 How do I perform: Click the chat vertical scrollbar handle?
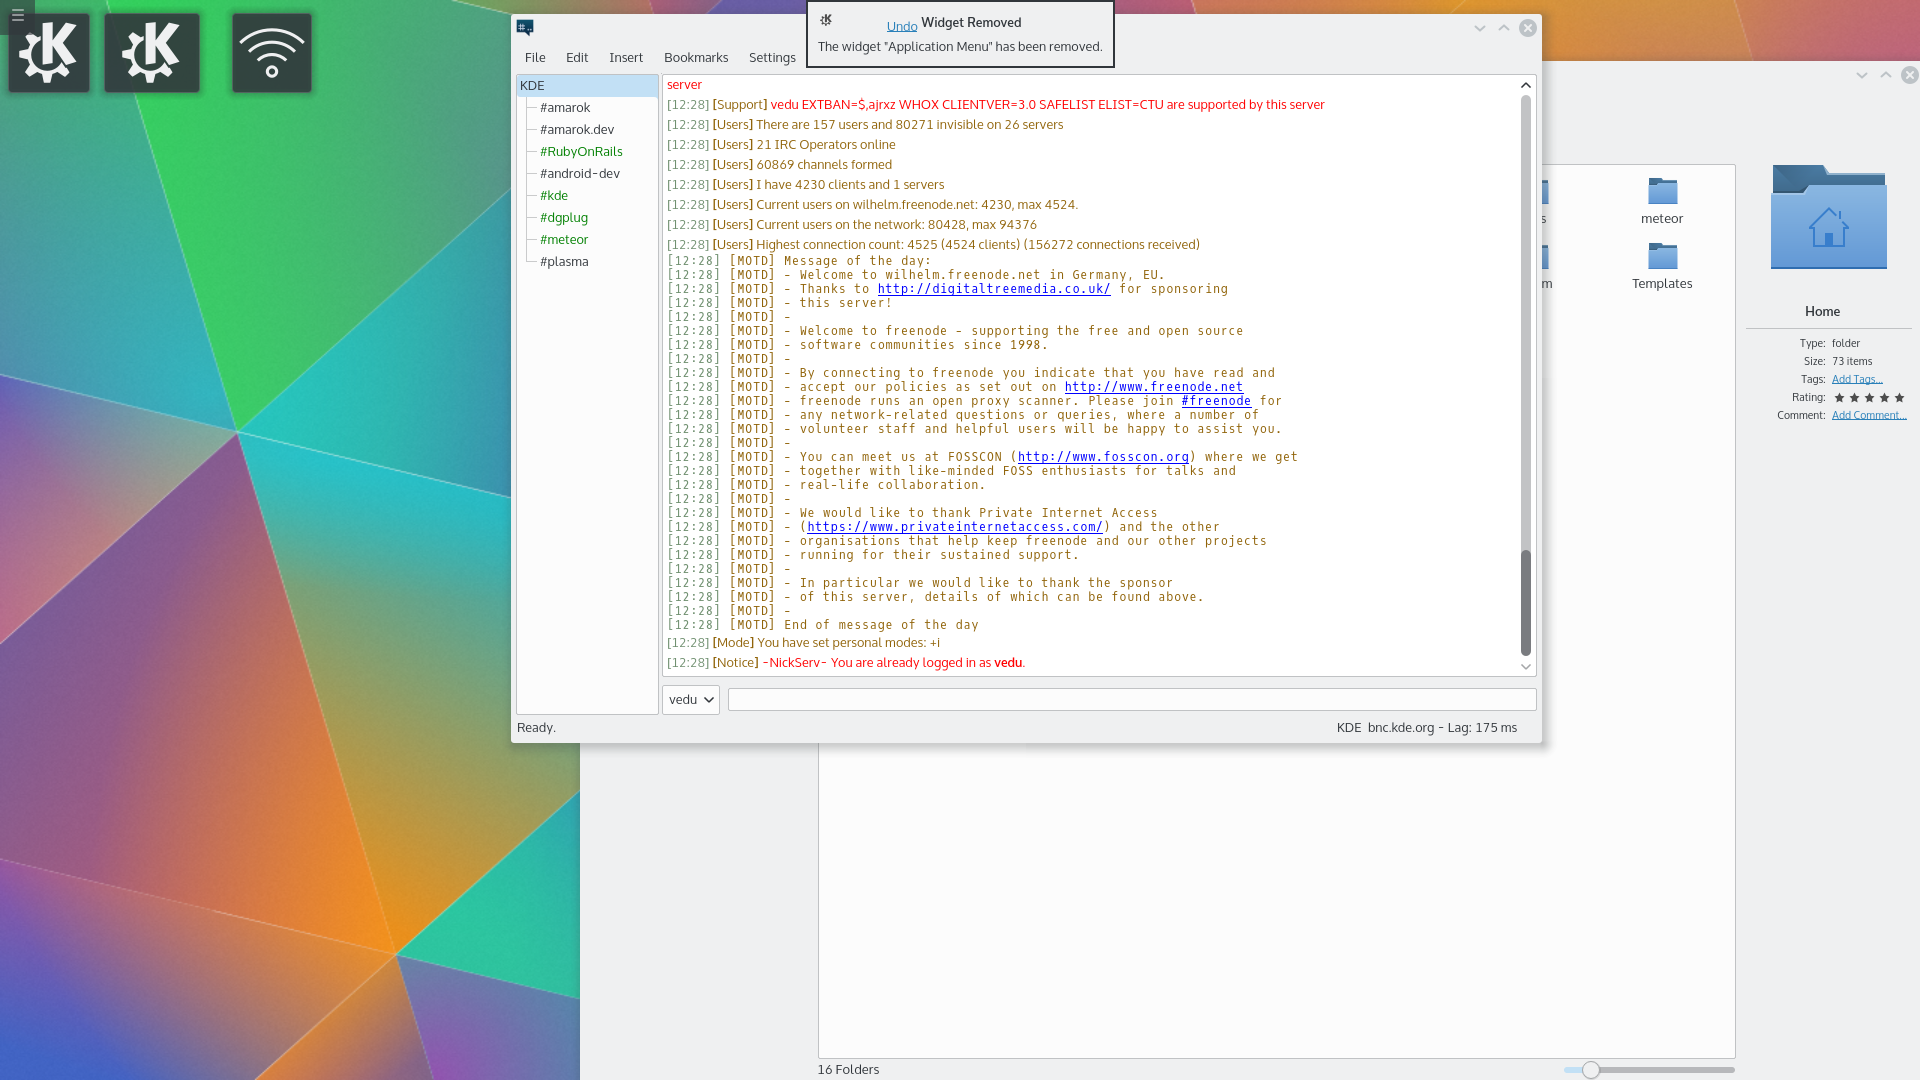pos(1526,602)
